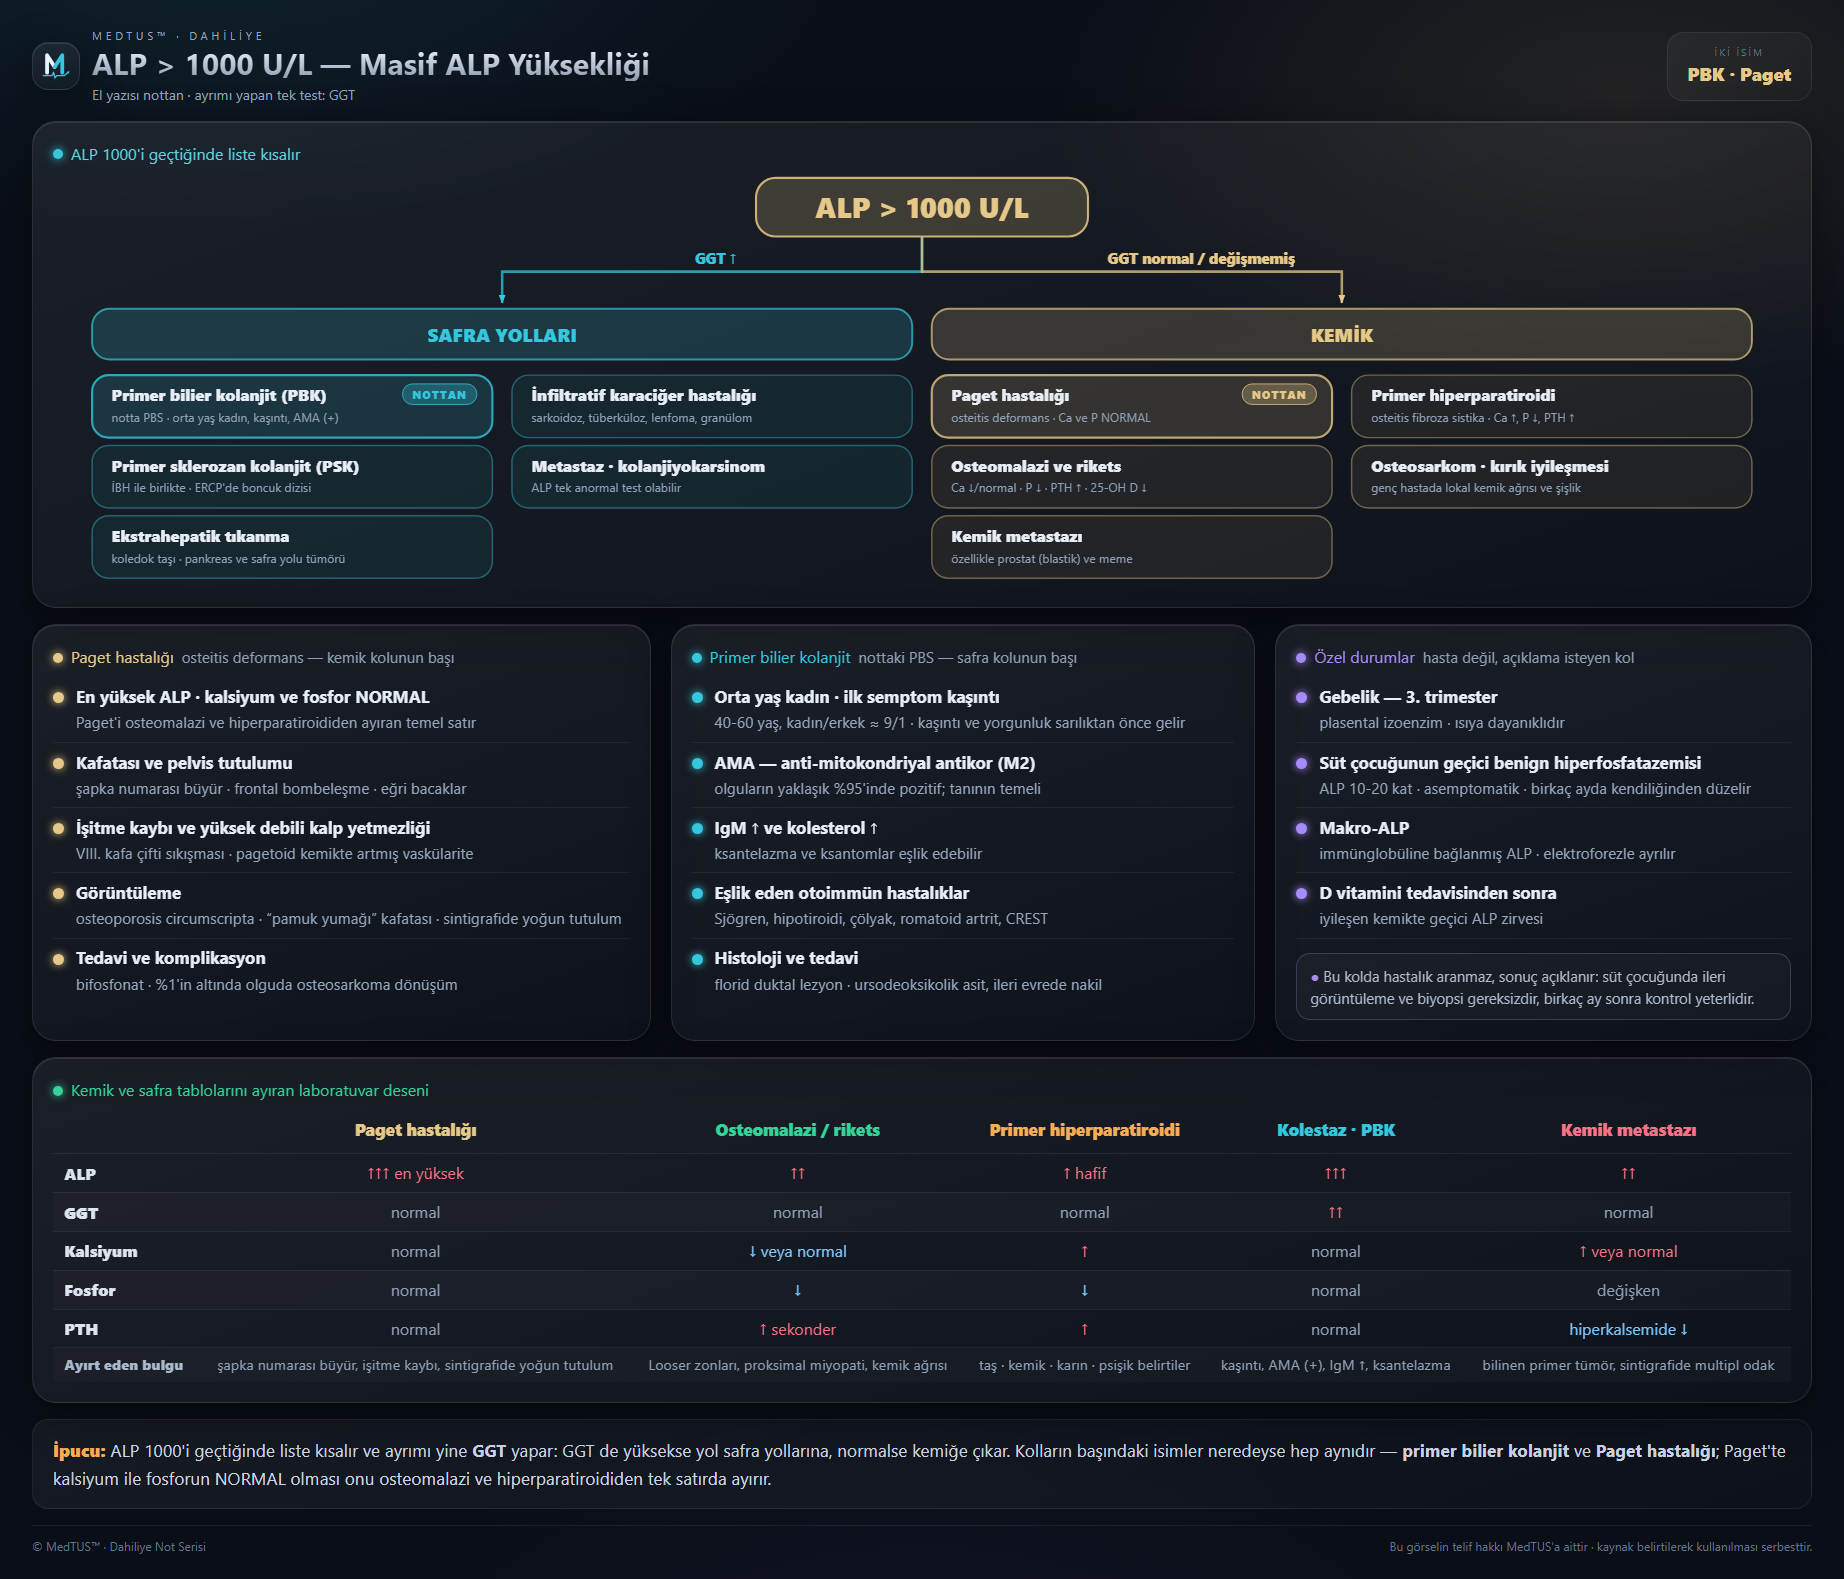The image size is (1844, 1579).
Task: Click the KEMİK header box
Action: pyautogui.click(x=1341, y=334)
